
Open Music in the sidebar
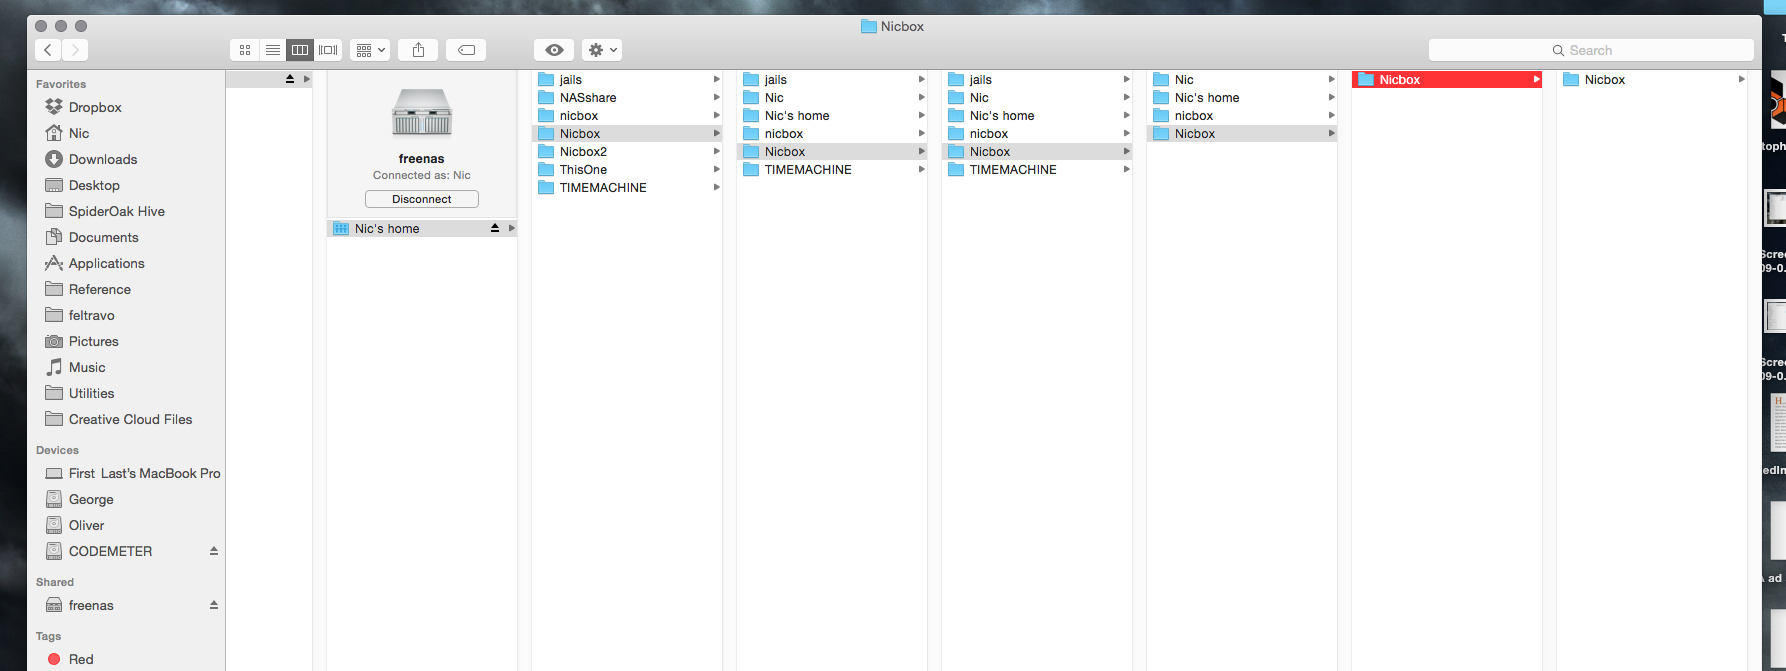87,367
